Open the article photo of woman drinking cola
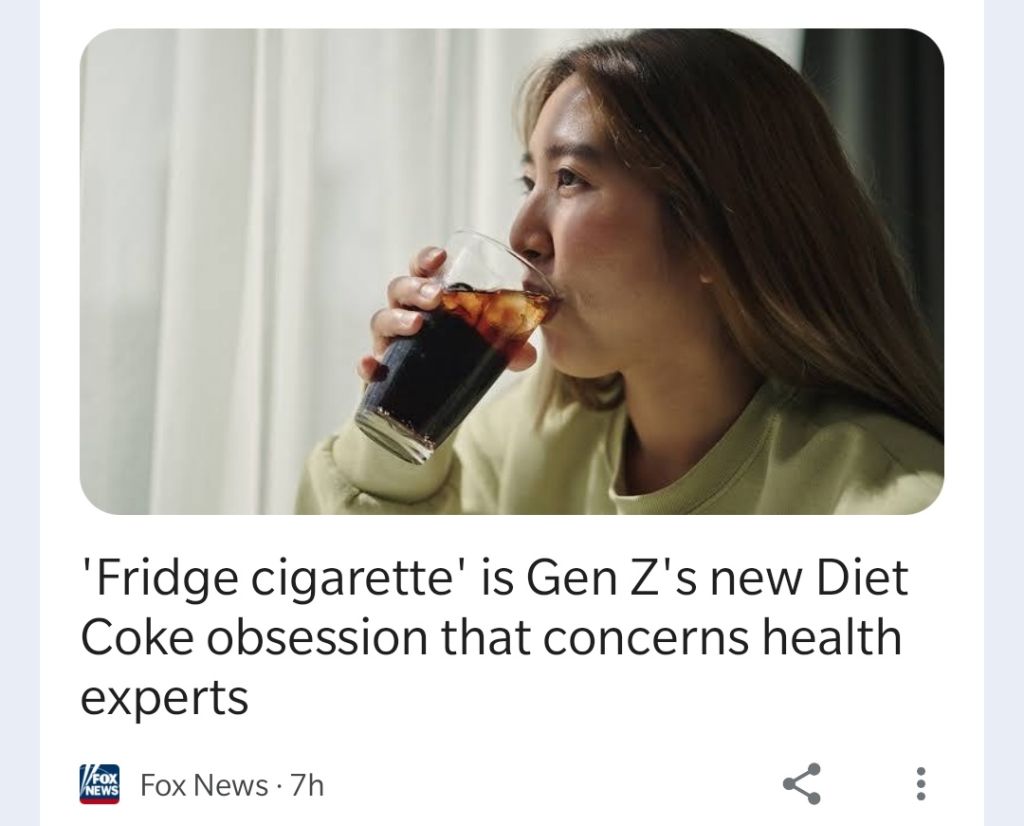Image resolution: width=1024 pixels, height=826 pixels. 511,271
